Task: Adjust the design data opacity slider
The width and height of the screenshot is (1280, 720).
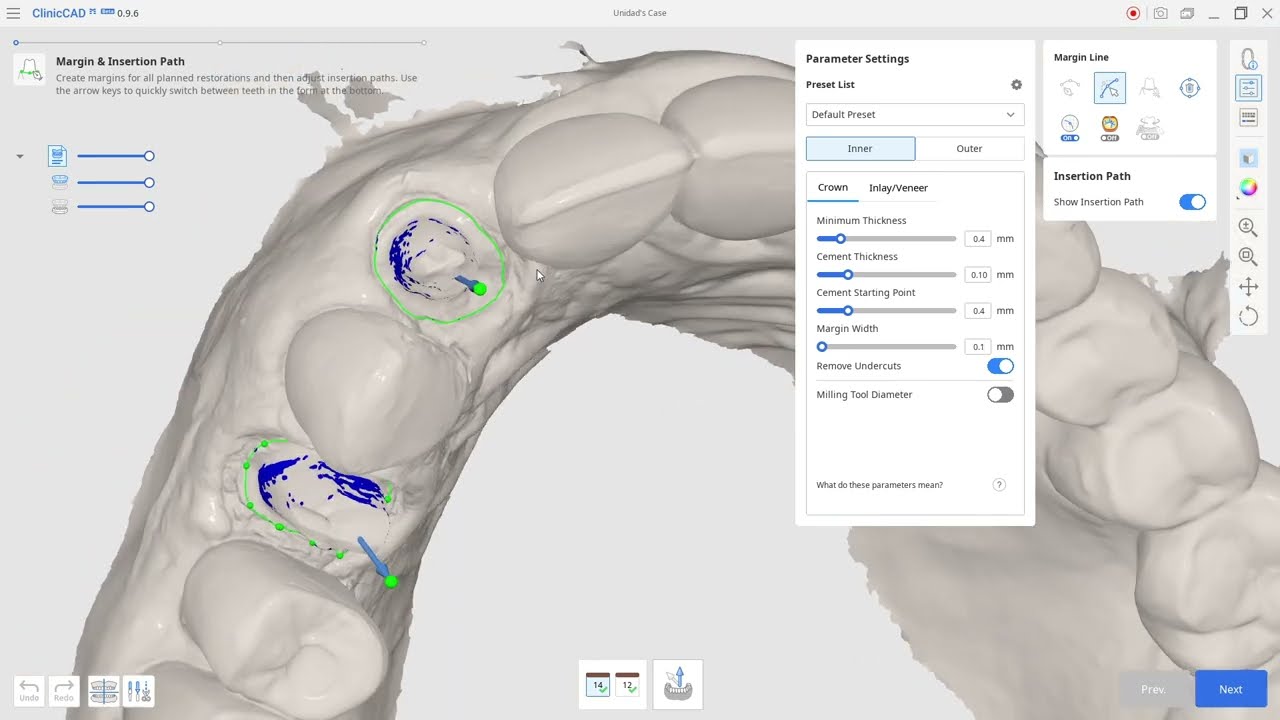Action: (x=115, y=156)
